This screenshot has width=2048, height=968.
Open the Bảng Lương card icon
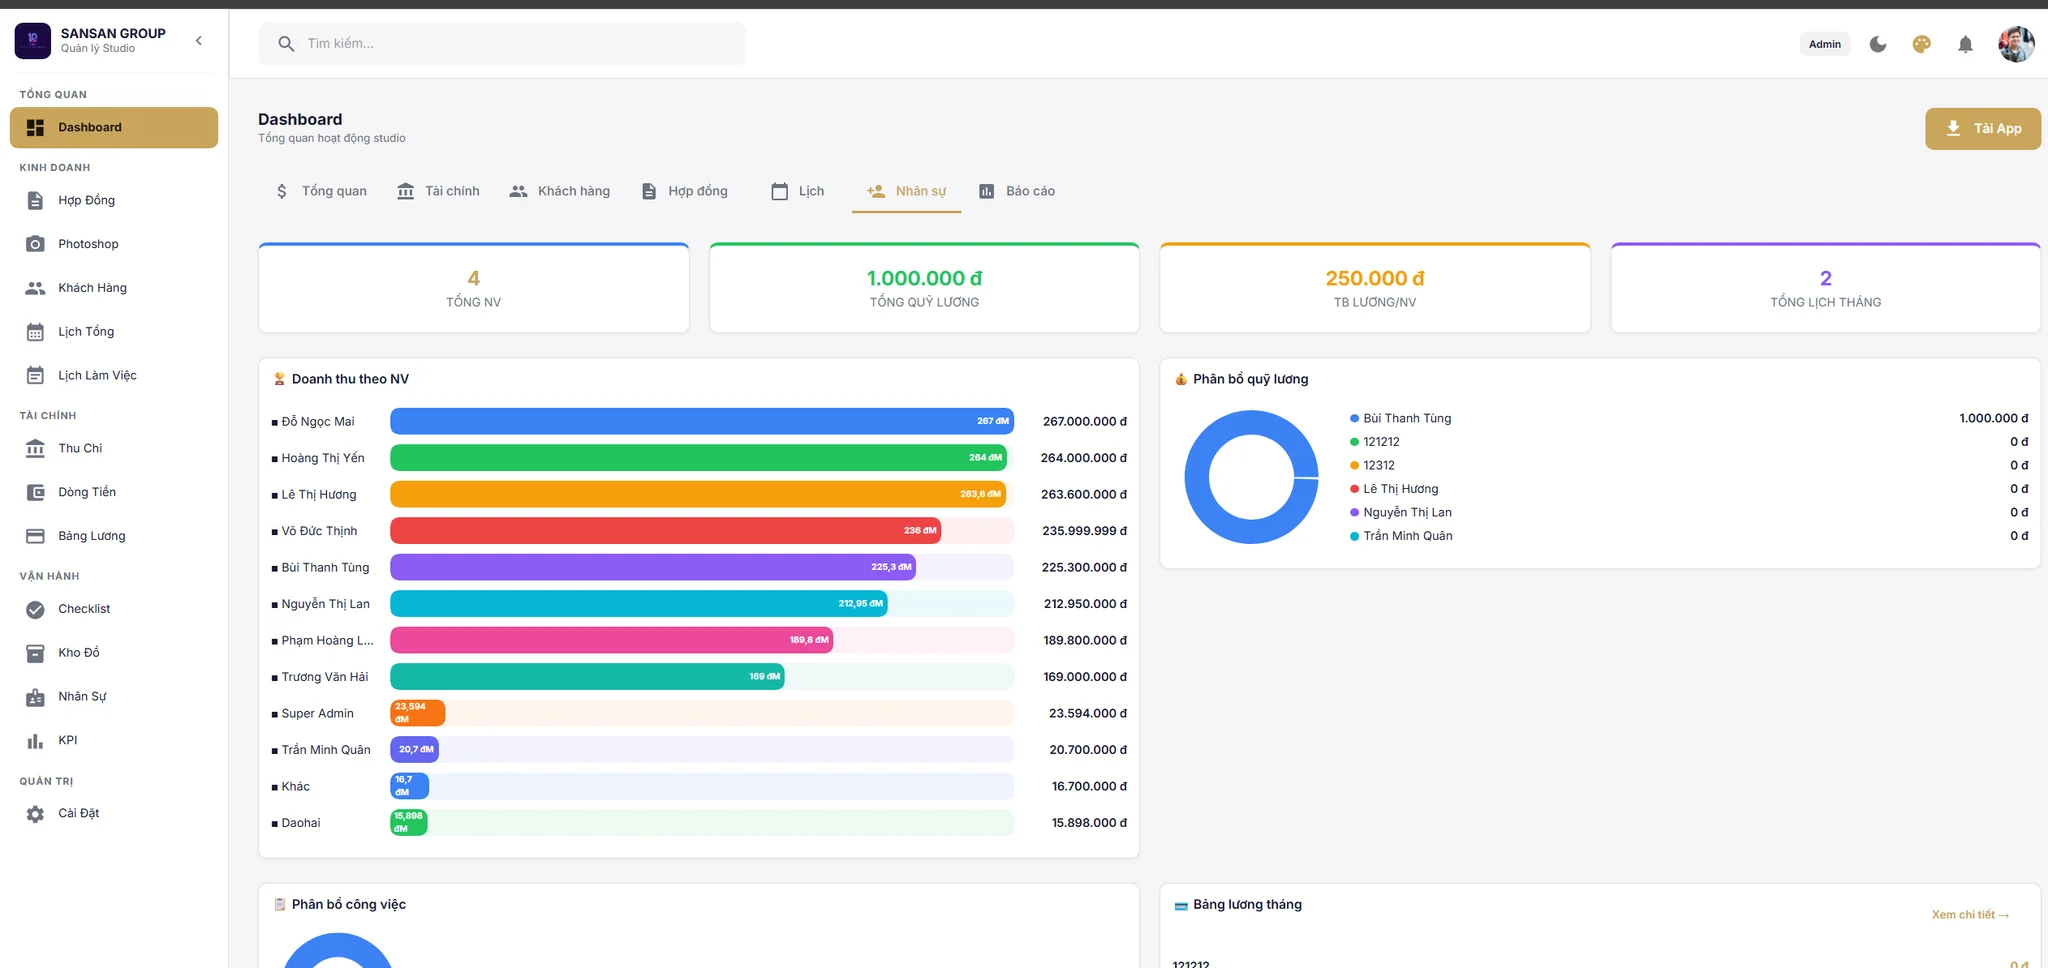(x=35, y=536)
